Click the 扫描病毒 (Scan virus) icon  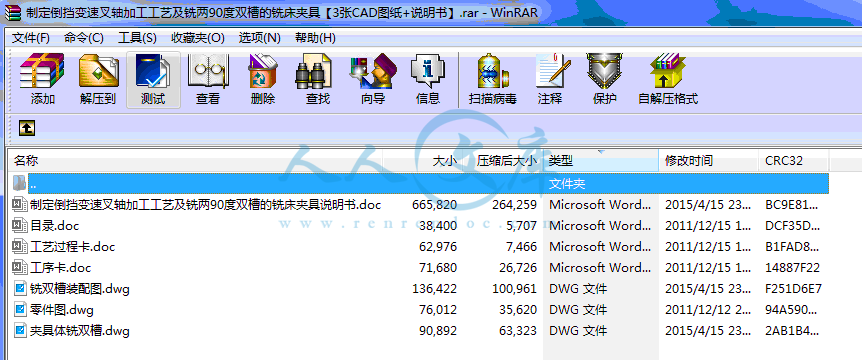[x=492, y=71]
